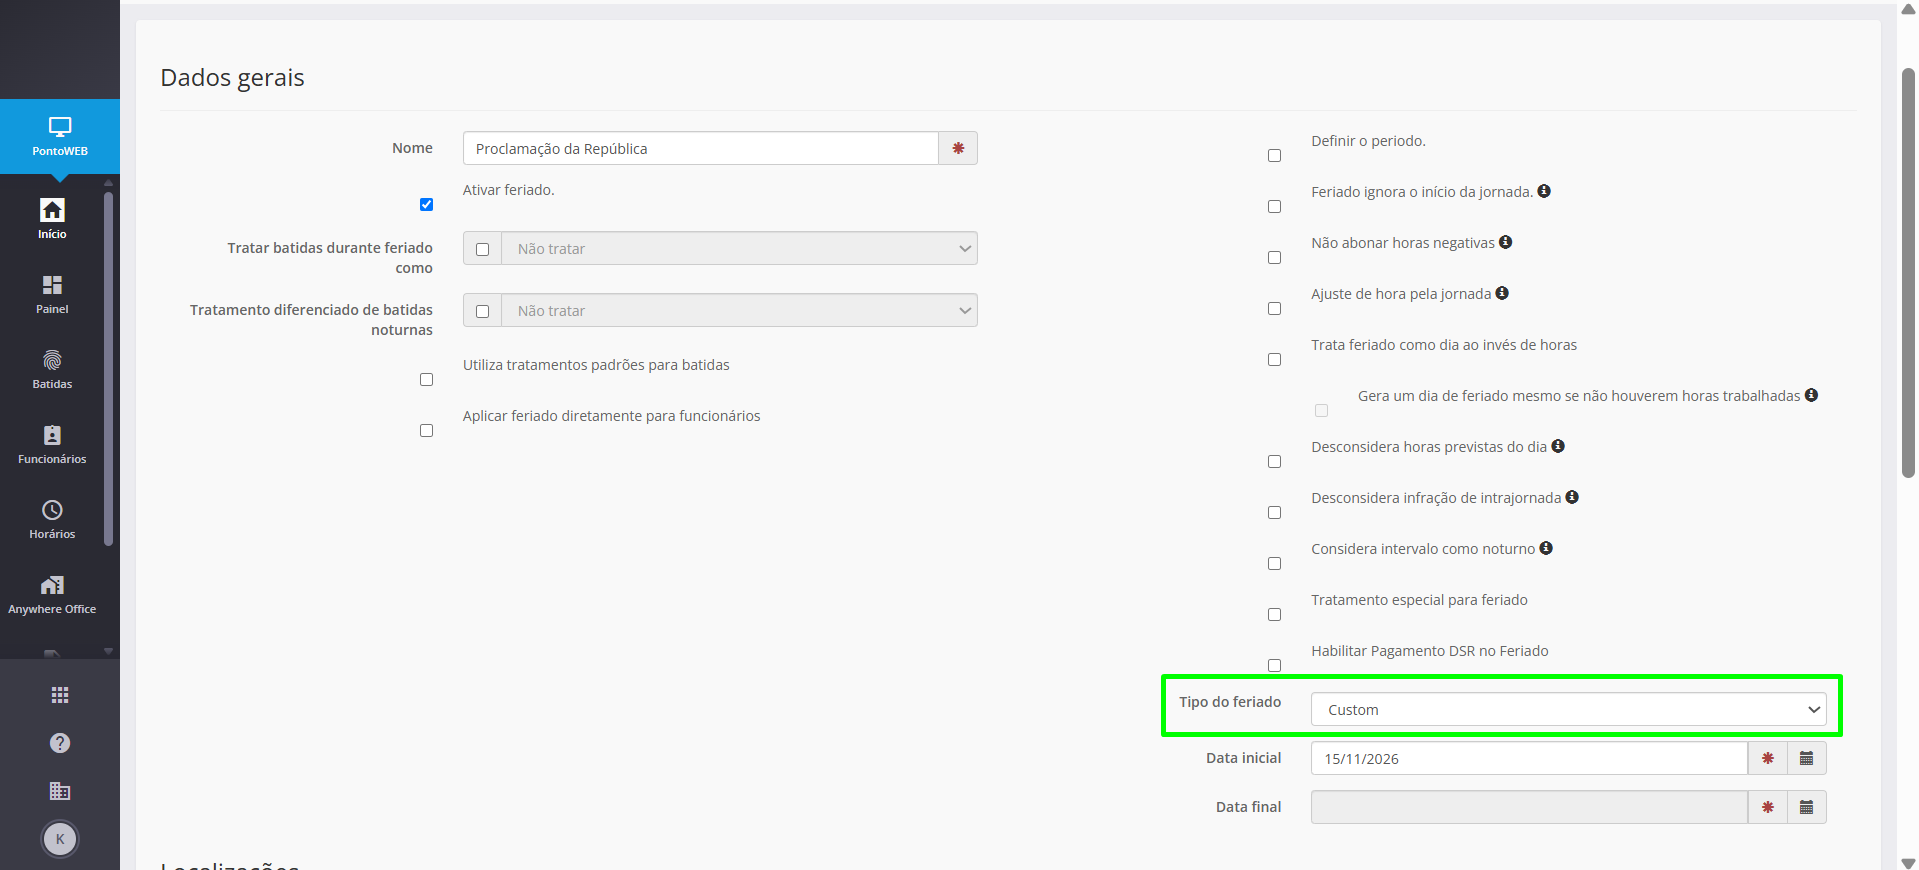Show info for Desconsidera infração de intrajornada
Screen dimensions: 1919x870
1572,497
